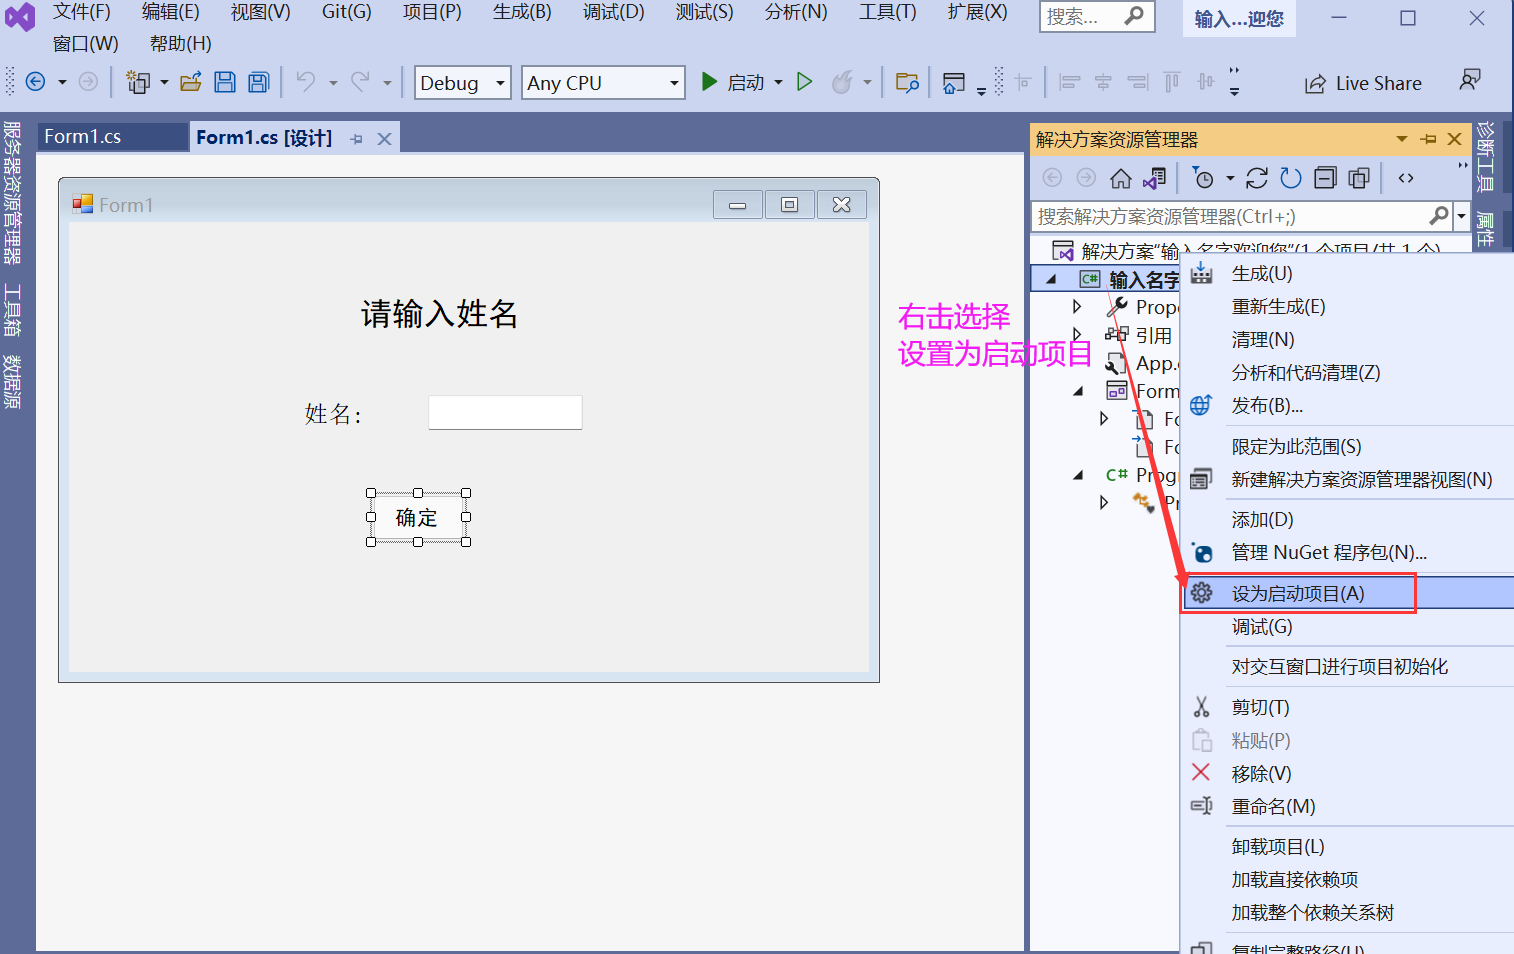The image size is (1514, 954).
Task: Click the Live Share button
Action: point(1363,84)
